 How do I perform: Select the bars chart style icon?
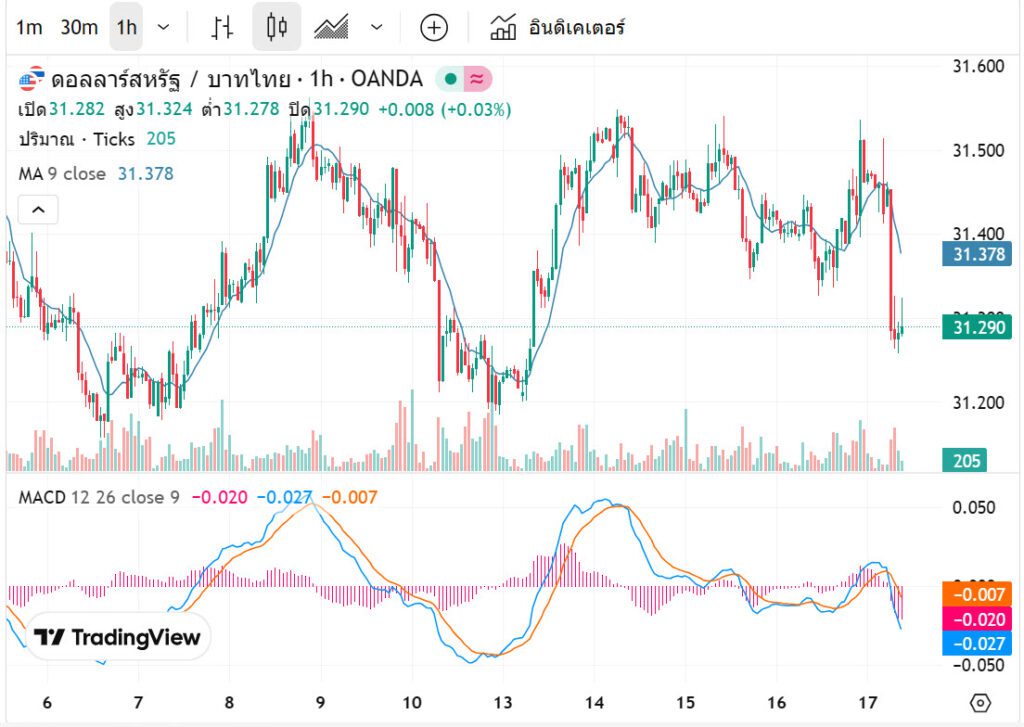click(x=224, y=27)
